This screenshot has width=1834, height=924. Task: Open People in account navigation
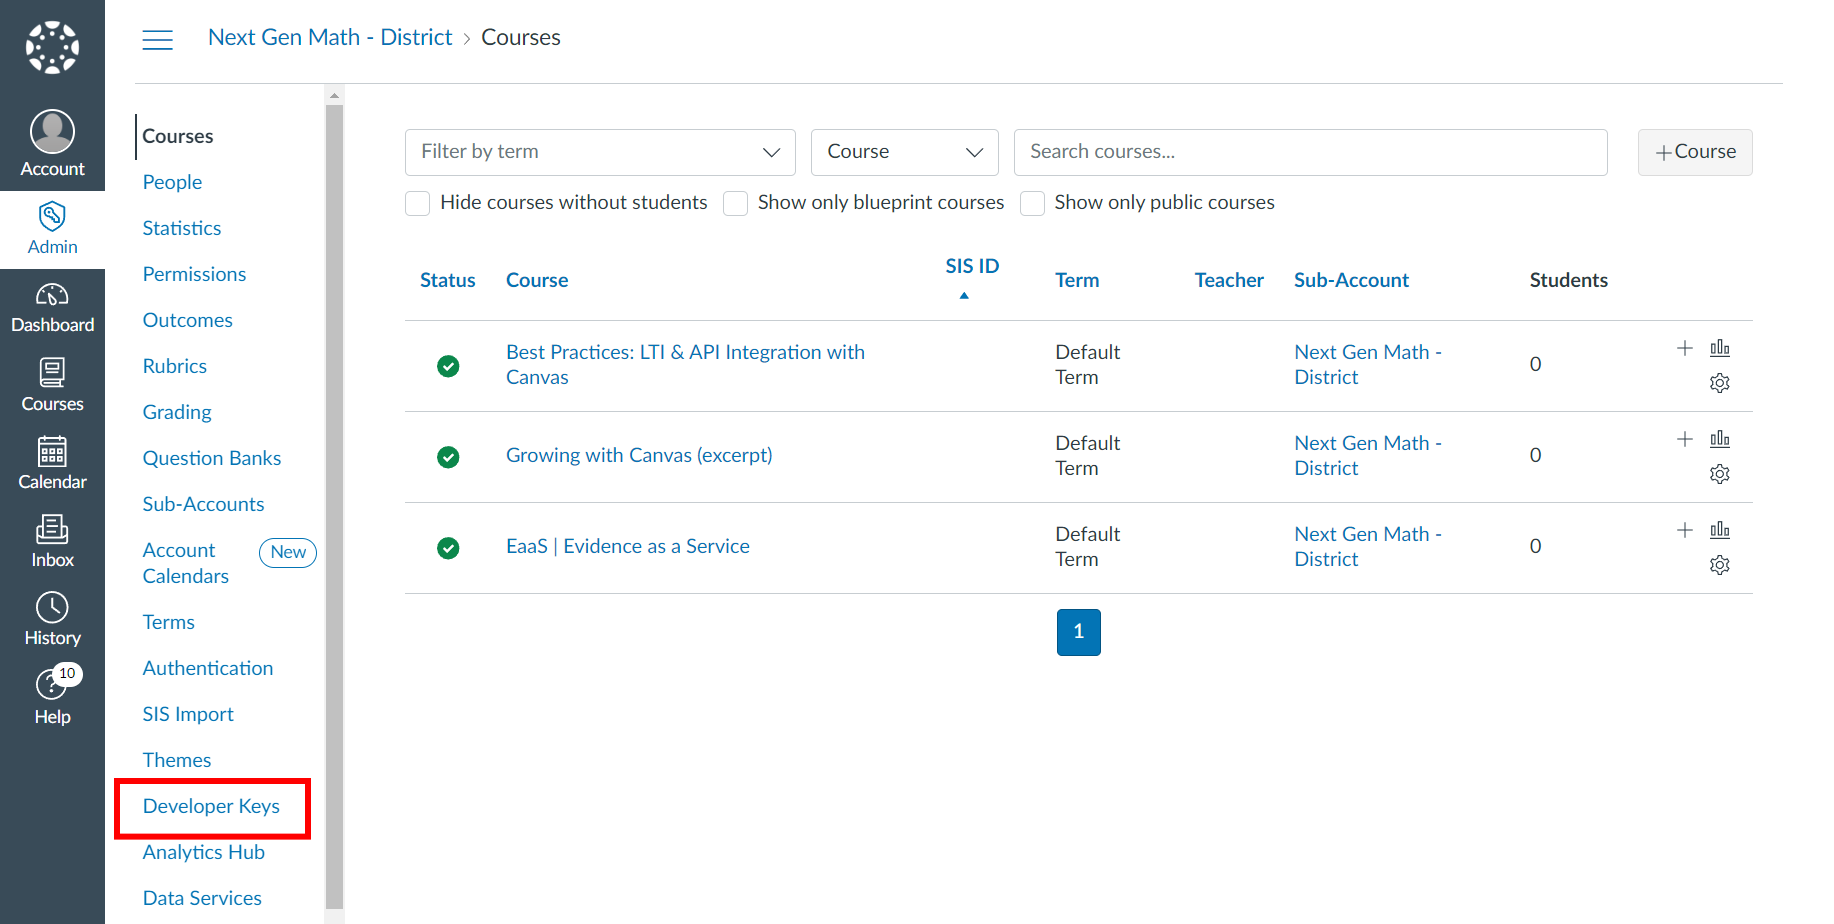click(172, 182)
